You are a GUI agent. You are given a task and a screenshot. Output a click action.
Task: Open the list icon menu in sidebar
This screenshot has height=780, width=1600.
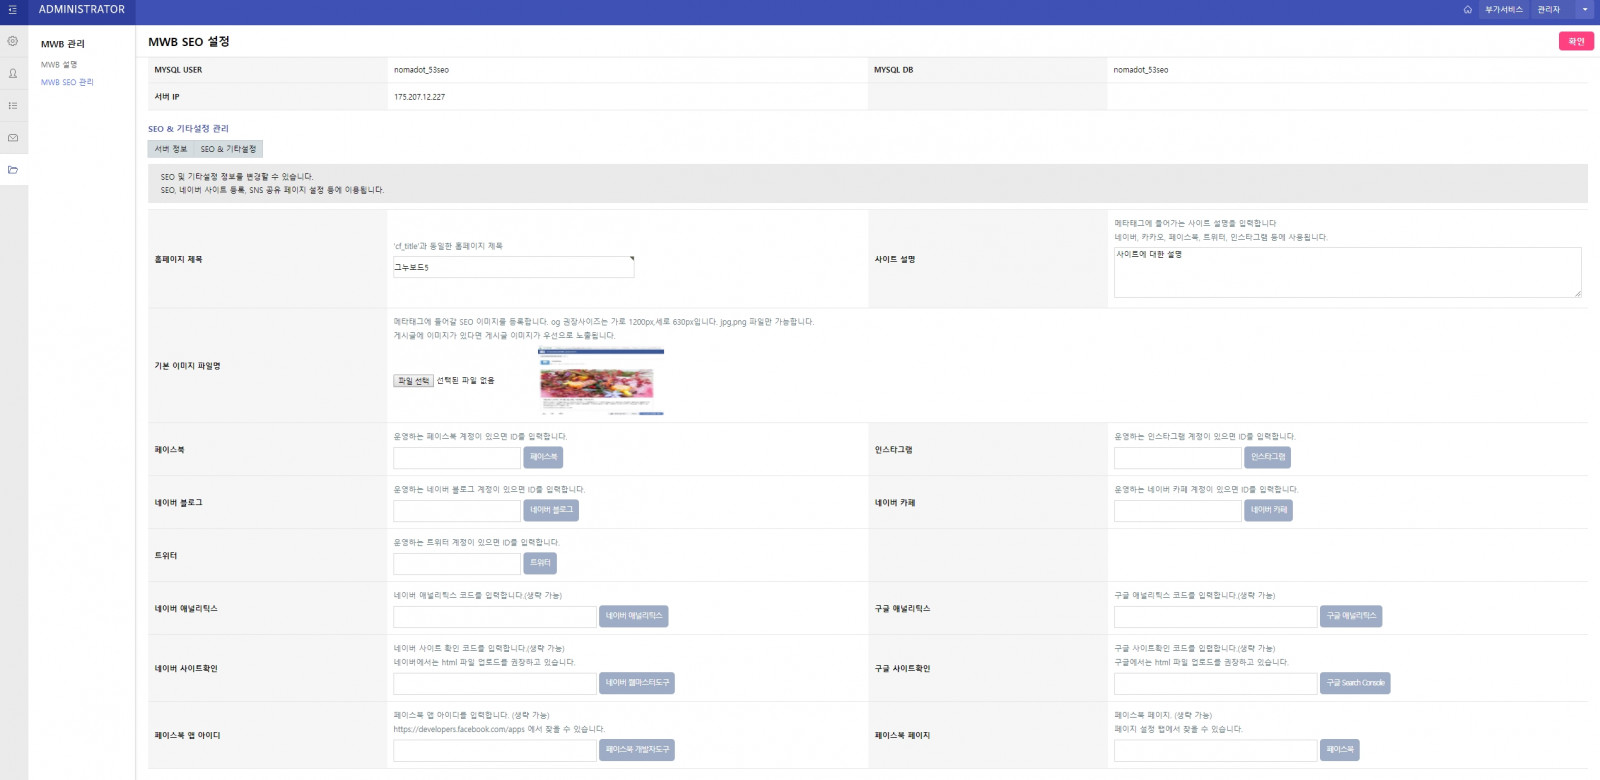click(13, 105)
